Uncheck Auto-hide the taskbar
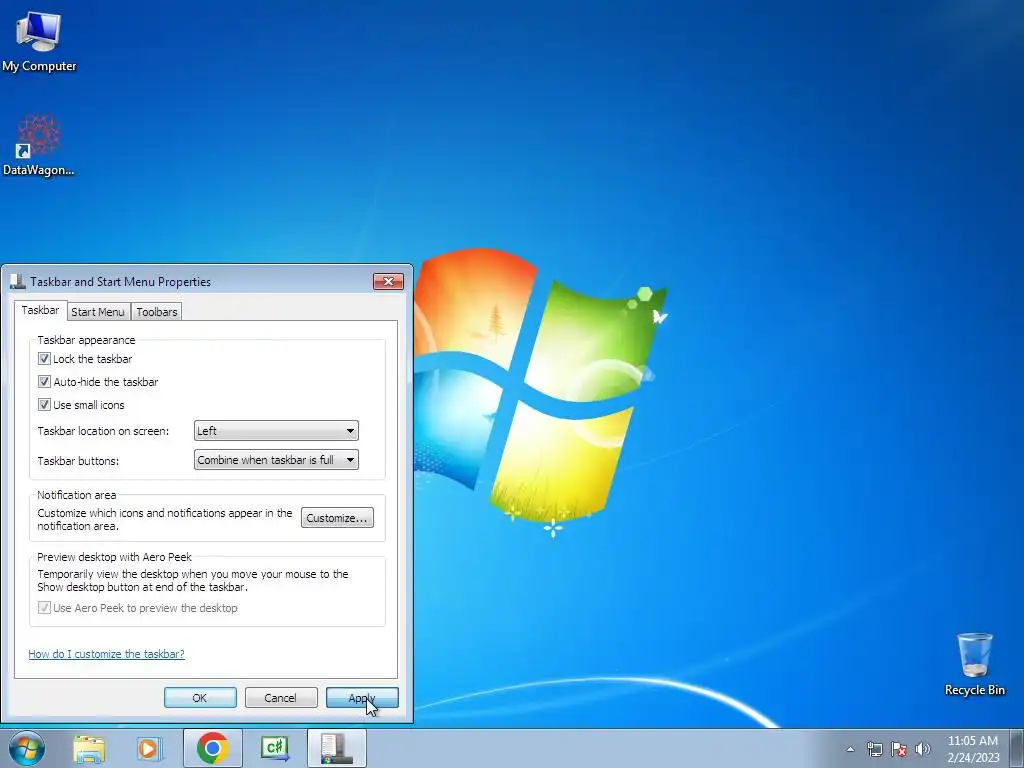Image resolution: width=1024 pixels, height=768 pixels. (44, 381)
